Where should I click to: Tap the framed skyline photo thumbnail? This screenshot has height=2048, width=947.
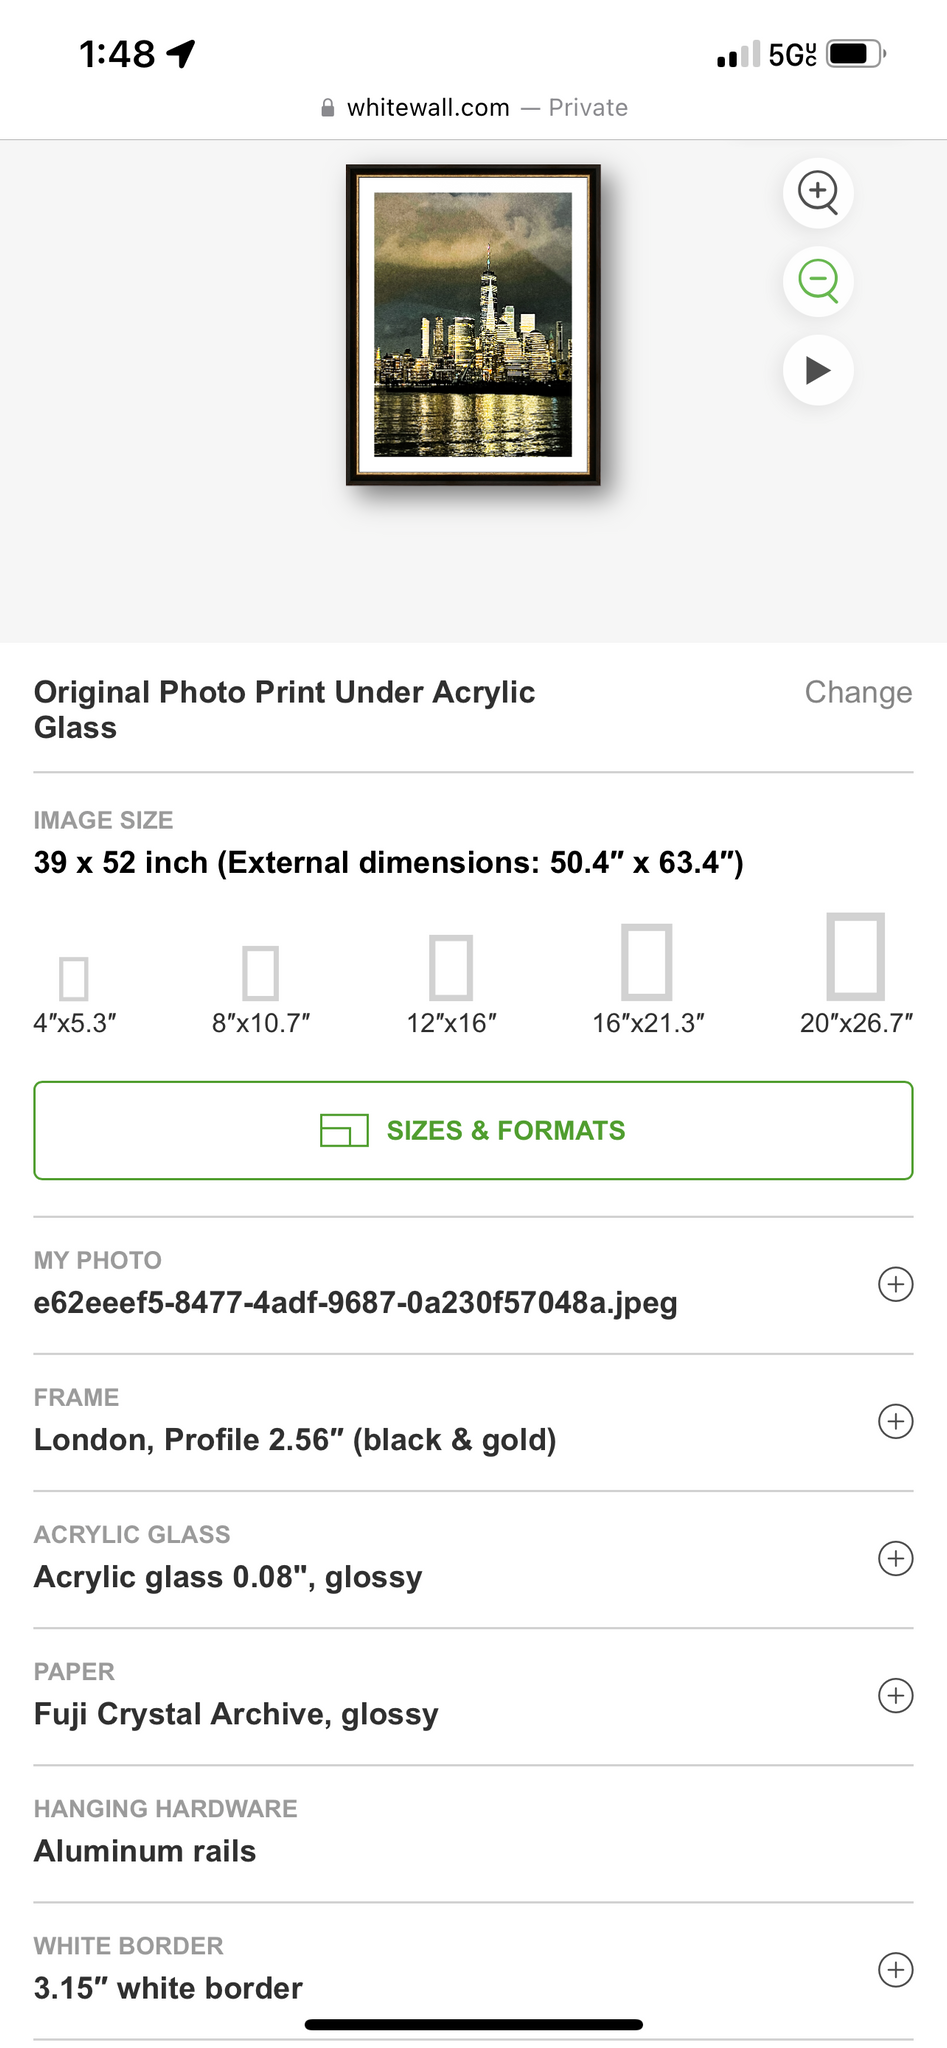473,325
